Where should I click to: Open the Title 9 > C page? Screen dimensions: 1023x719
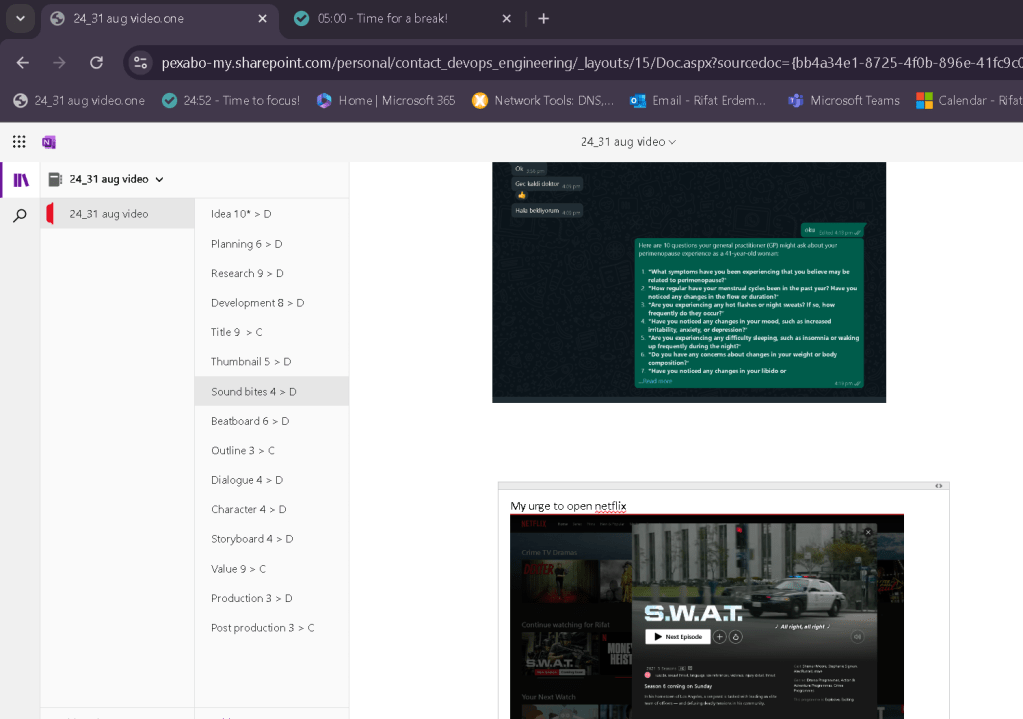[271, 332]
